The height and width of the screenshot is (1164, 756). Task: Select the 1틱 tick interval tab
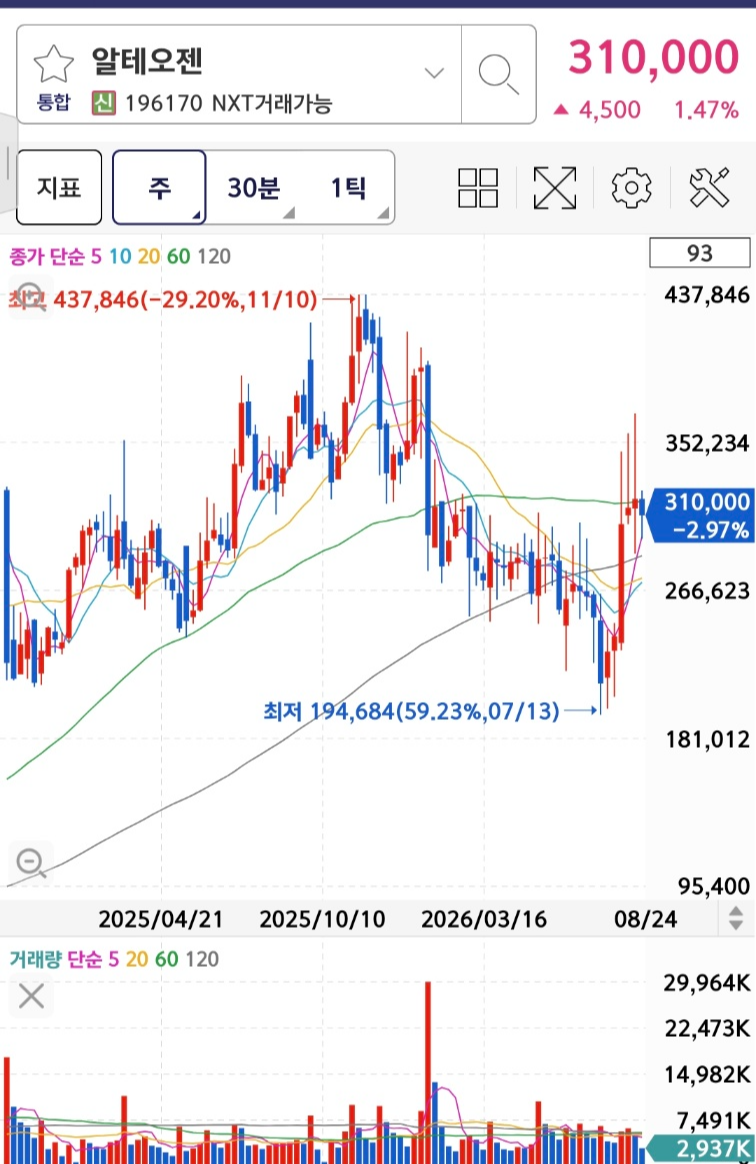348,187
